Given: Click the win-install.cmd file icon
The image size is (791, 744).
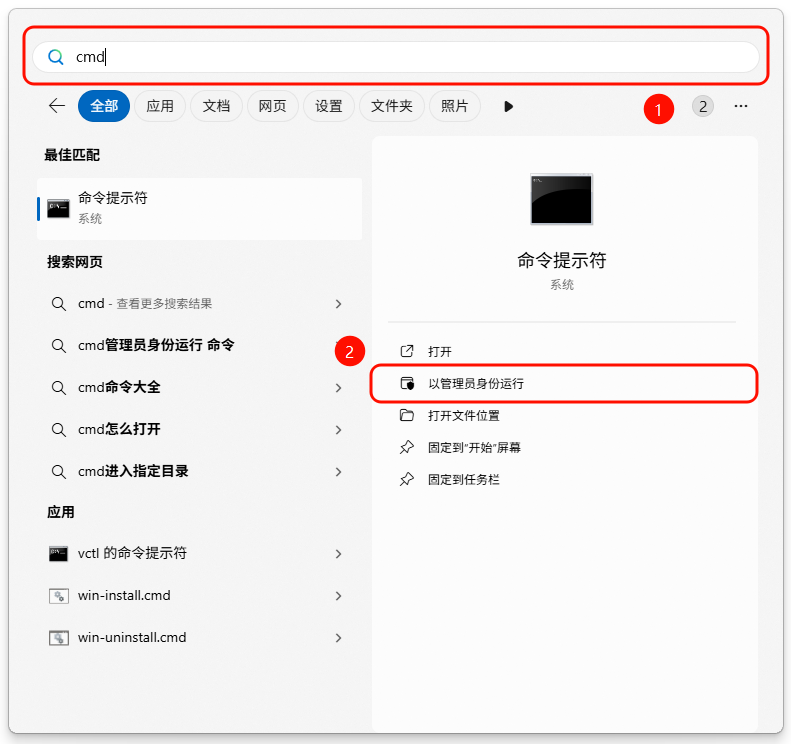Looking at the screenshot, I should (59, 596).
